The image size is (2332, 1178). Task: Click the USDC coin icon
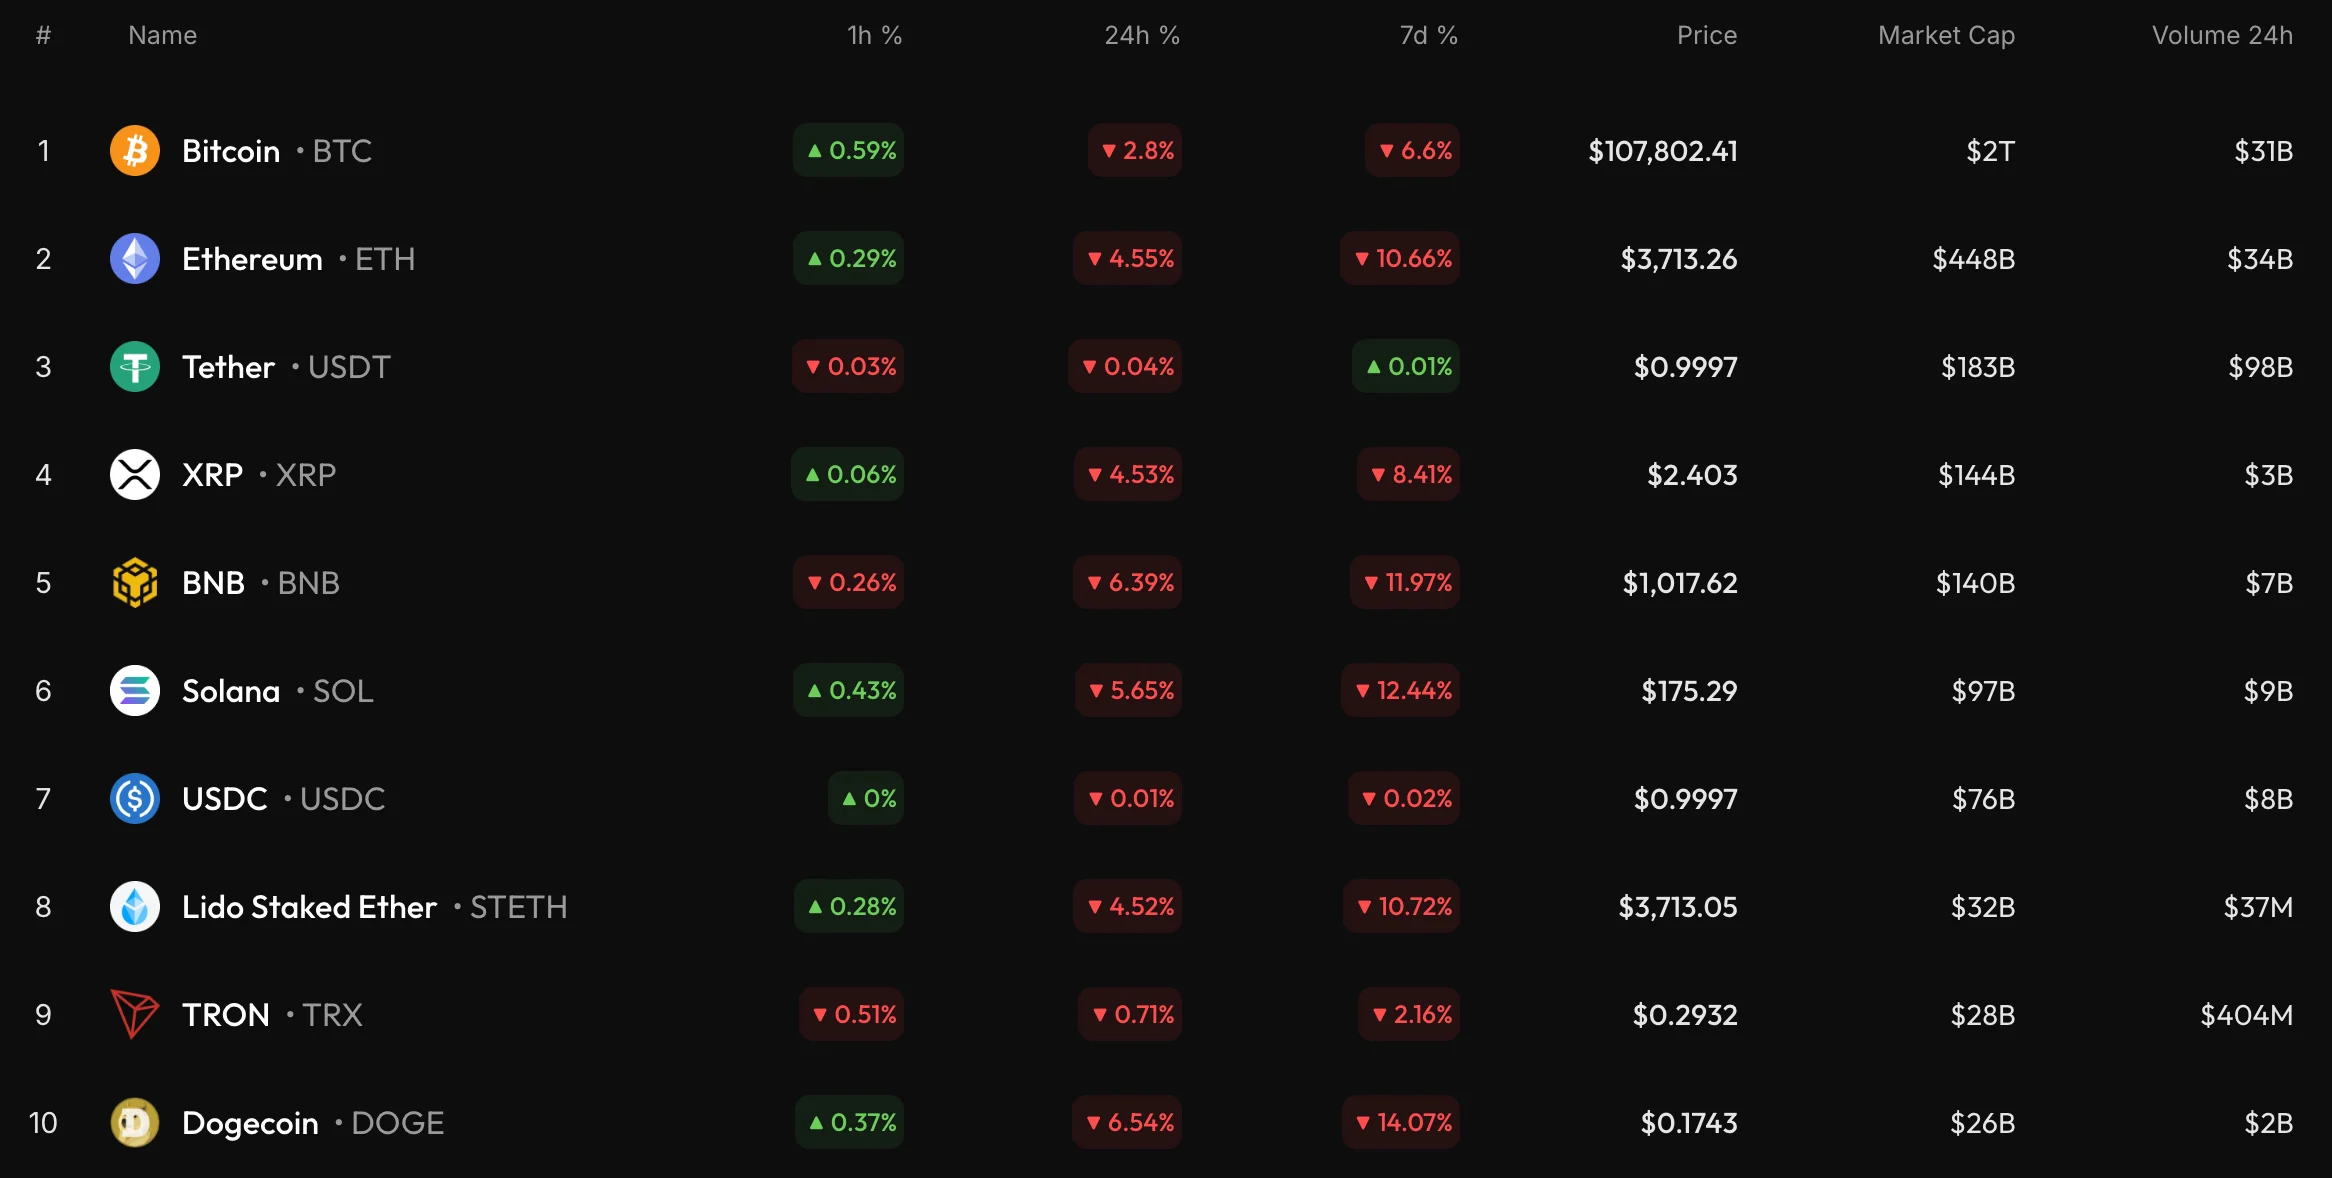[x=135, y=799]
